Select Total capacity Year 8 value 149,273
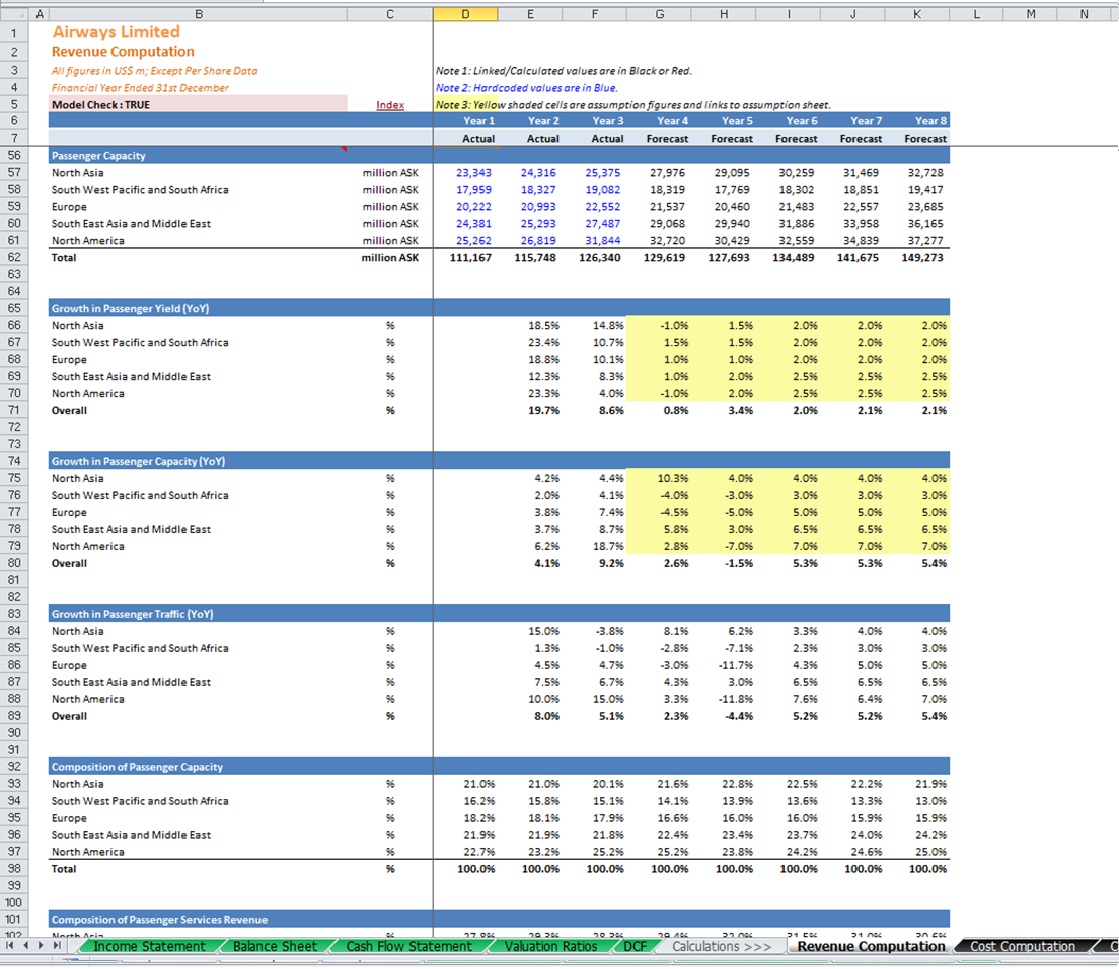Viewport: 1119px width, 969px height. (917, 258)
